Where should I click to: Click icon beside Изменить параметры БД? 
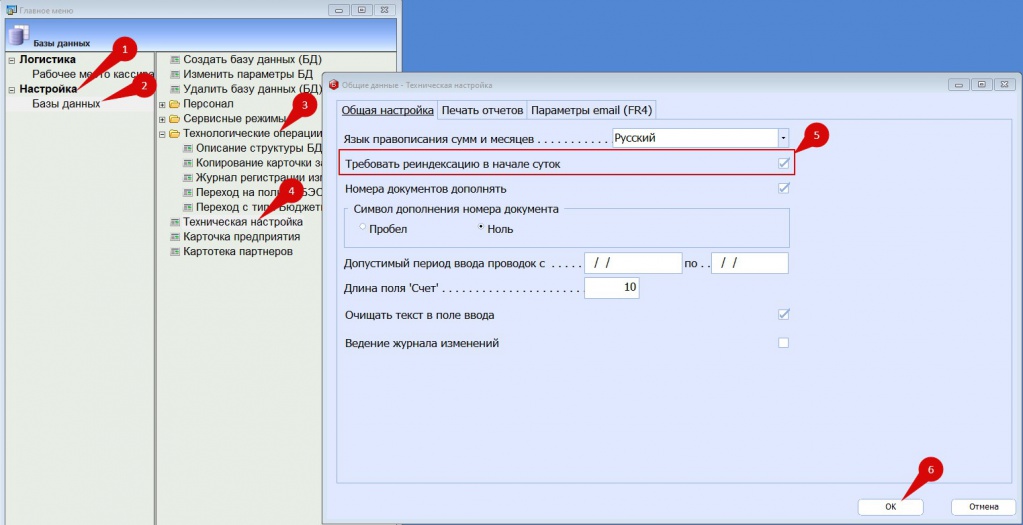click(x=175, y=74)
